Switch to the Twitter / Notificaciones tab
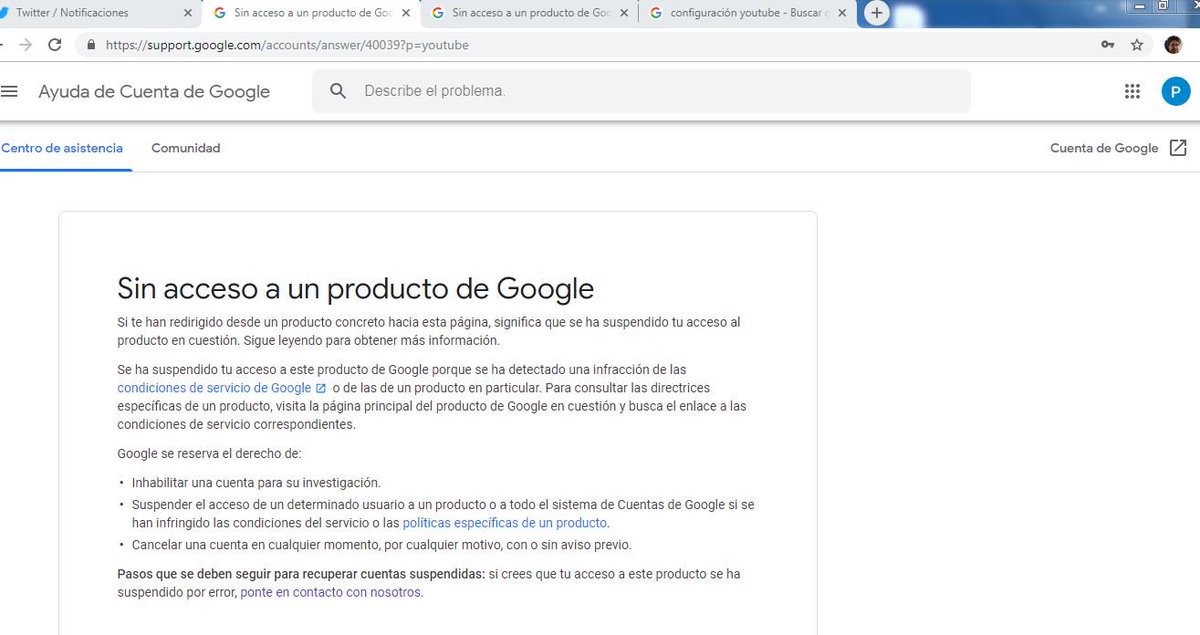Screen dimensions: 1200x635 pos(98,13)
